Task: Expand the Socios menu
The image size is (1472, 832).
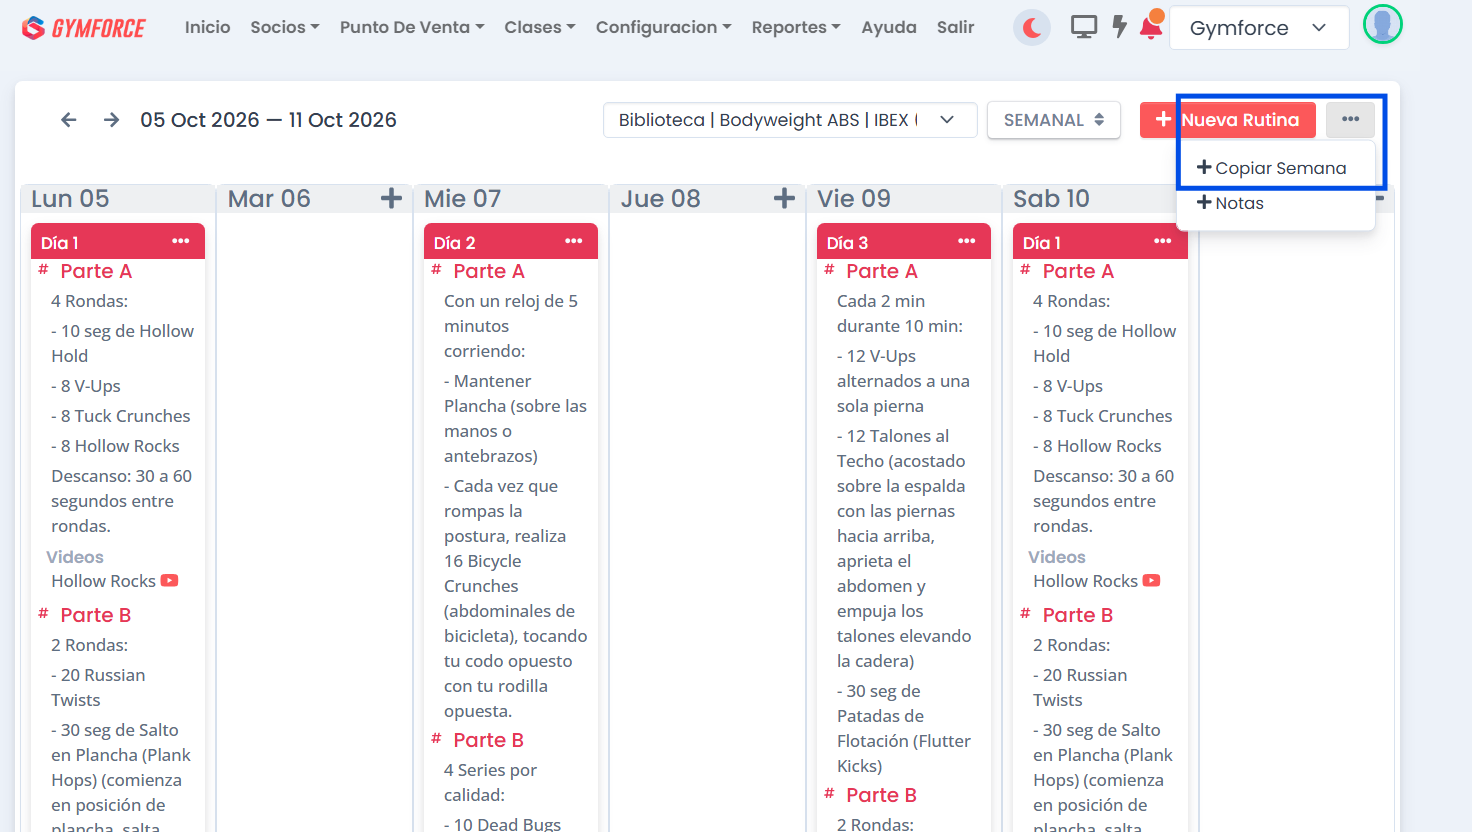Action: pyautogui.click(x=285, y=27)
